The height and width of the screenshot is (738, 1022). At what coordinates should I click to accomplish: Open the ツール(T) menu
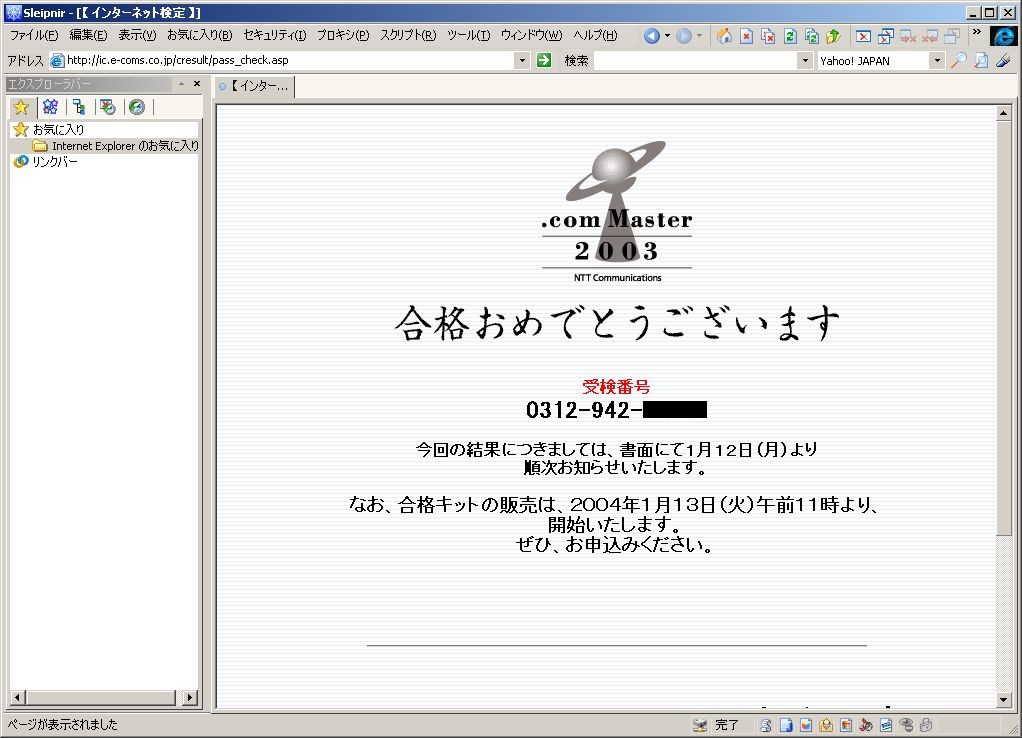point(469,35)
